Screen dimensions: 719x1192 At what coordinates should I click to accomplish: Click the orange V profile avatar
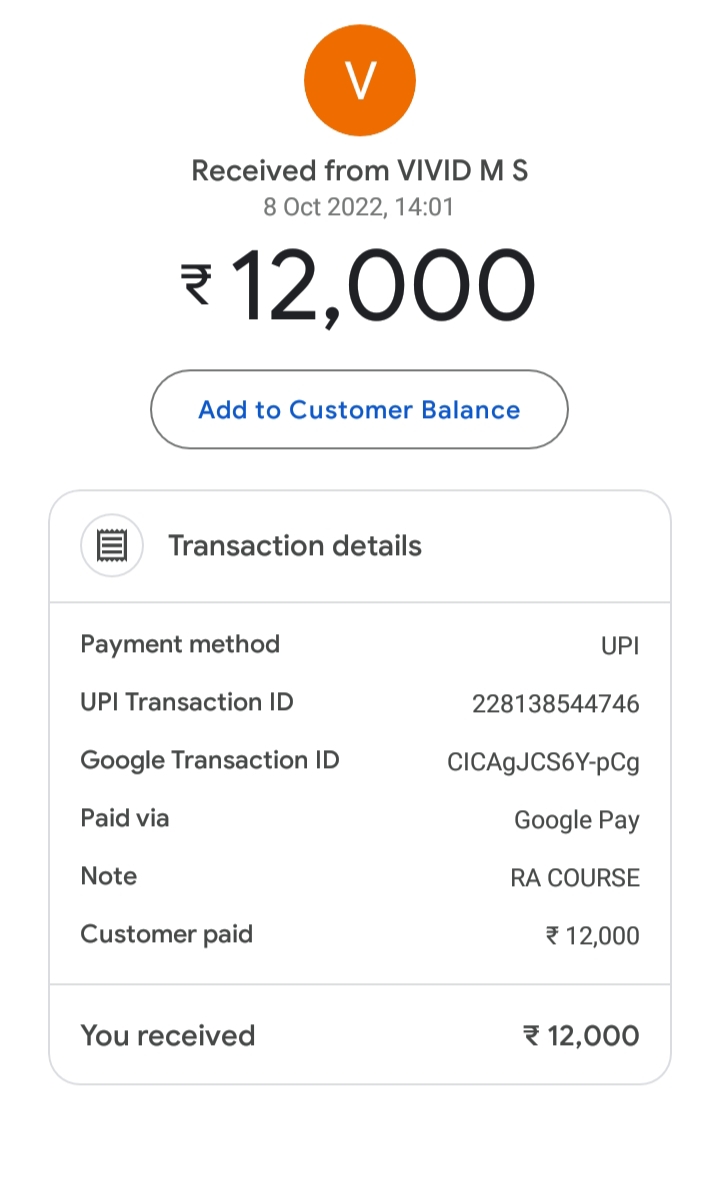tap(359, 80)
